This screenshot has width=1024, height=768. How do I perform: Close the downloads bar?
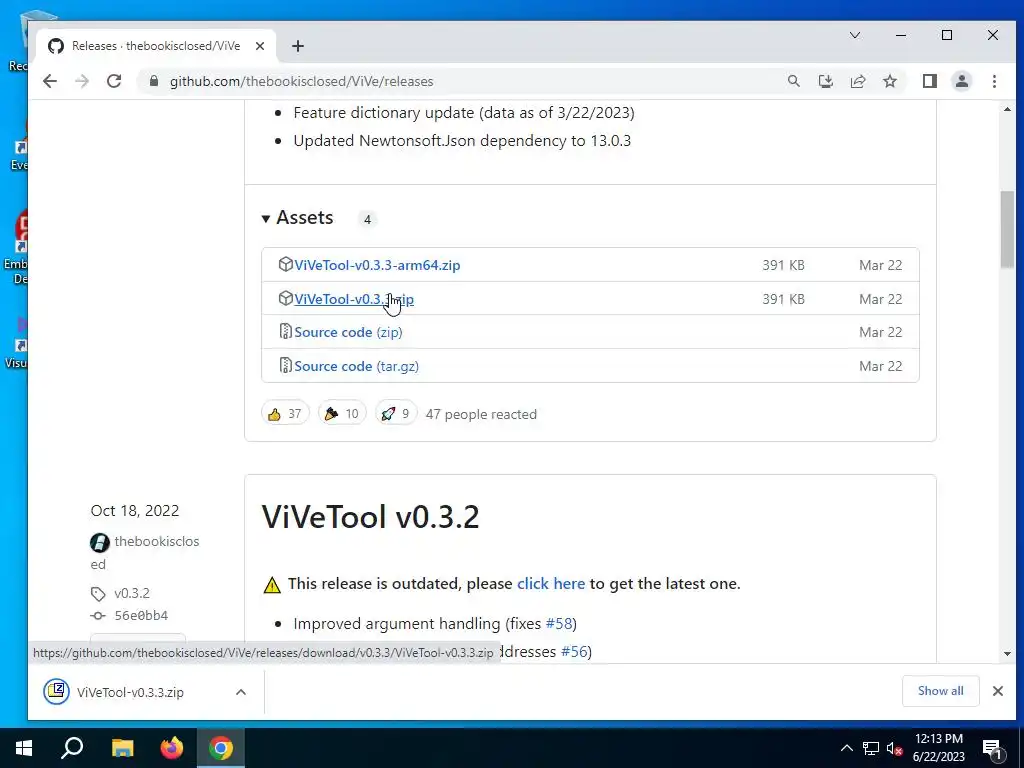tap(997, 691)
